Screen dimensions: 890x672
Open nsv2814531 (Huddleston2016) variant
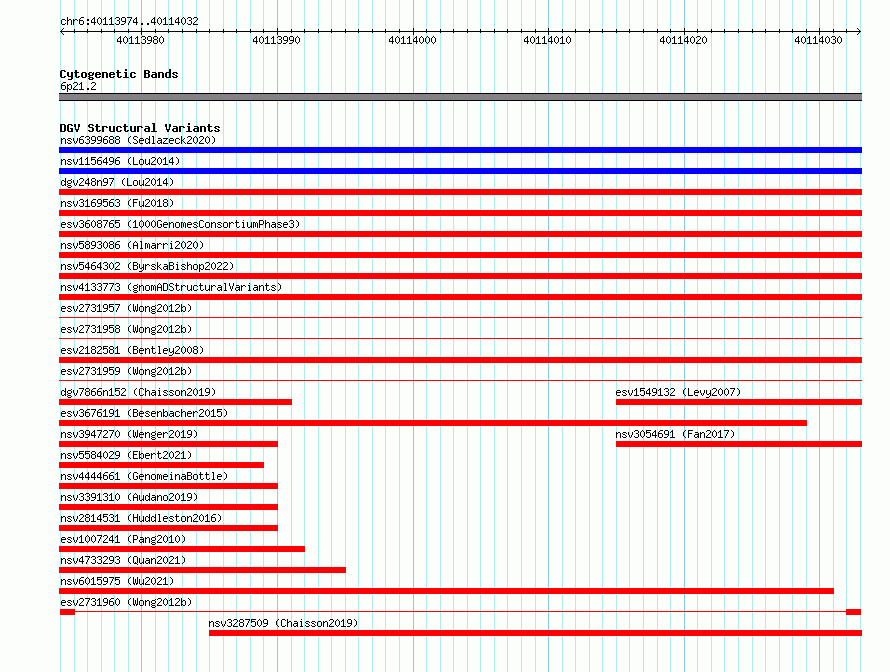[x=141, y=518]
